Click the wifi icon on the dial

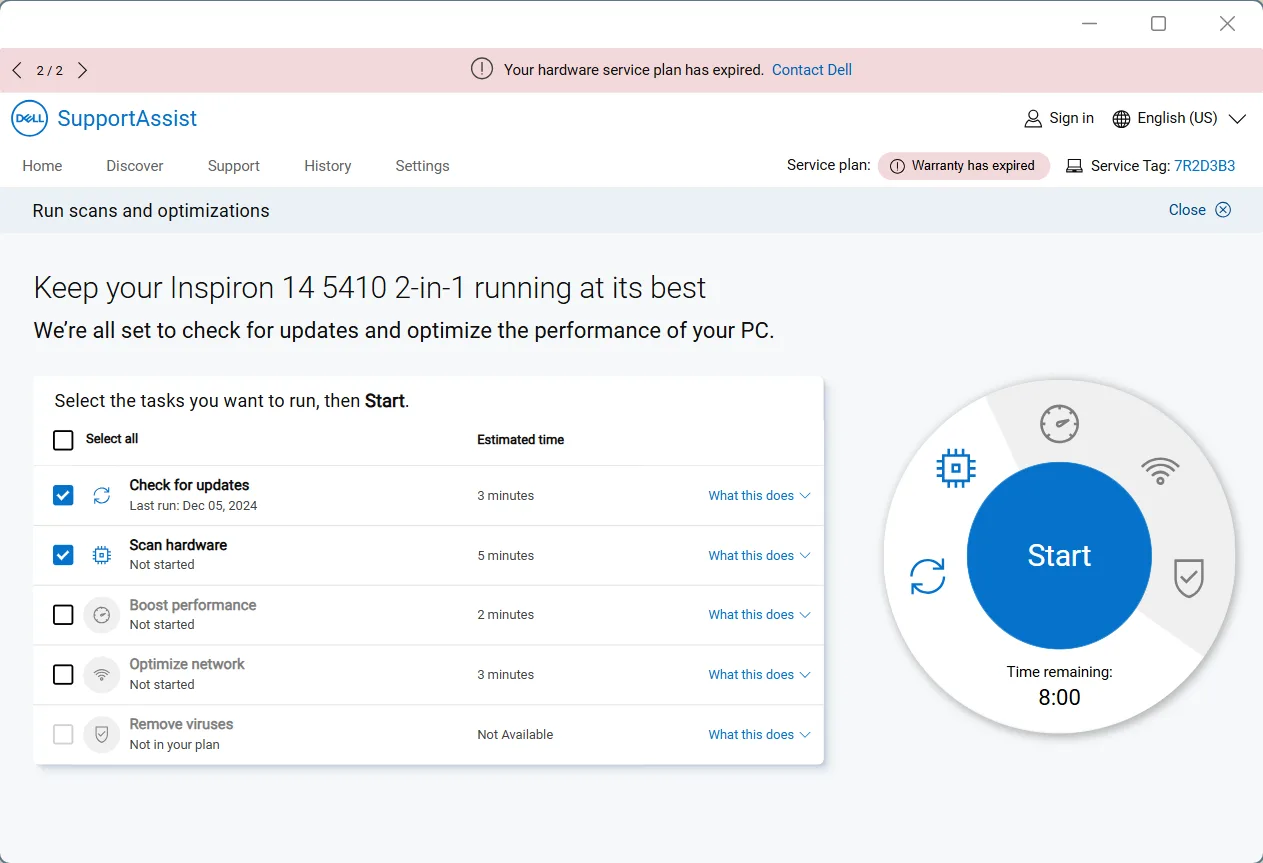point(1160,469)
